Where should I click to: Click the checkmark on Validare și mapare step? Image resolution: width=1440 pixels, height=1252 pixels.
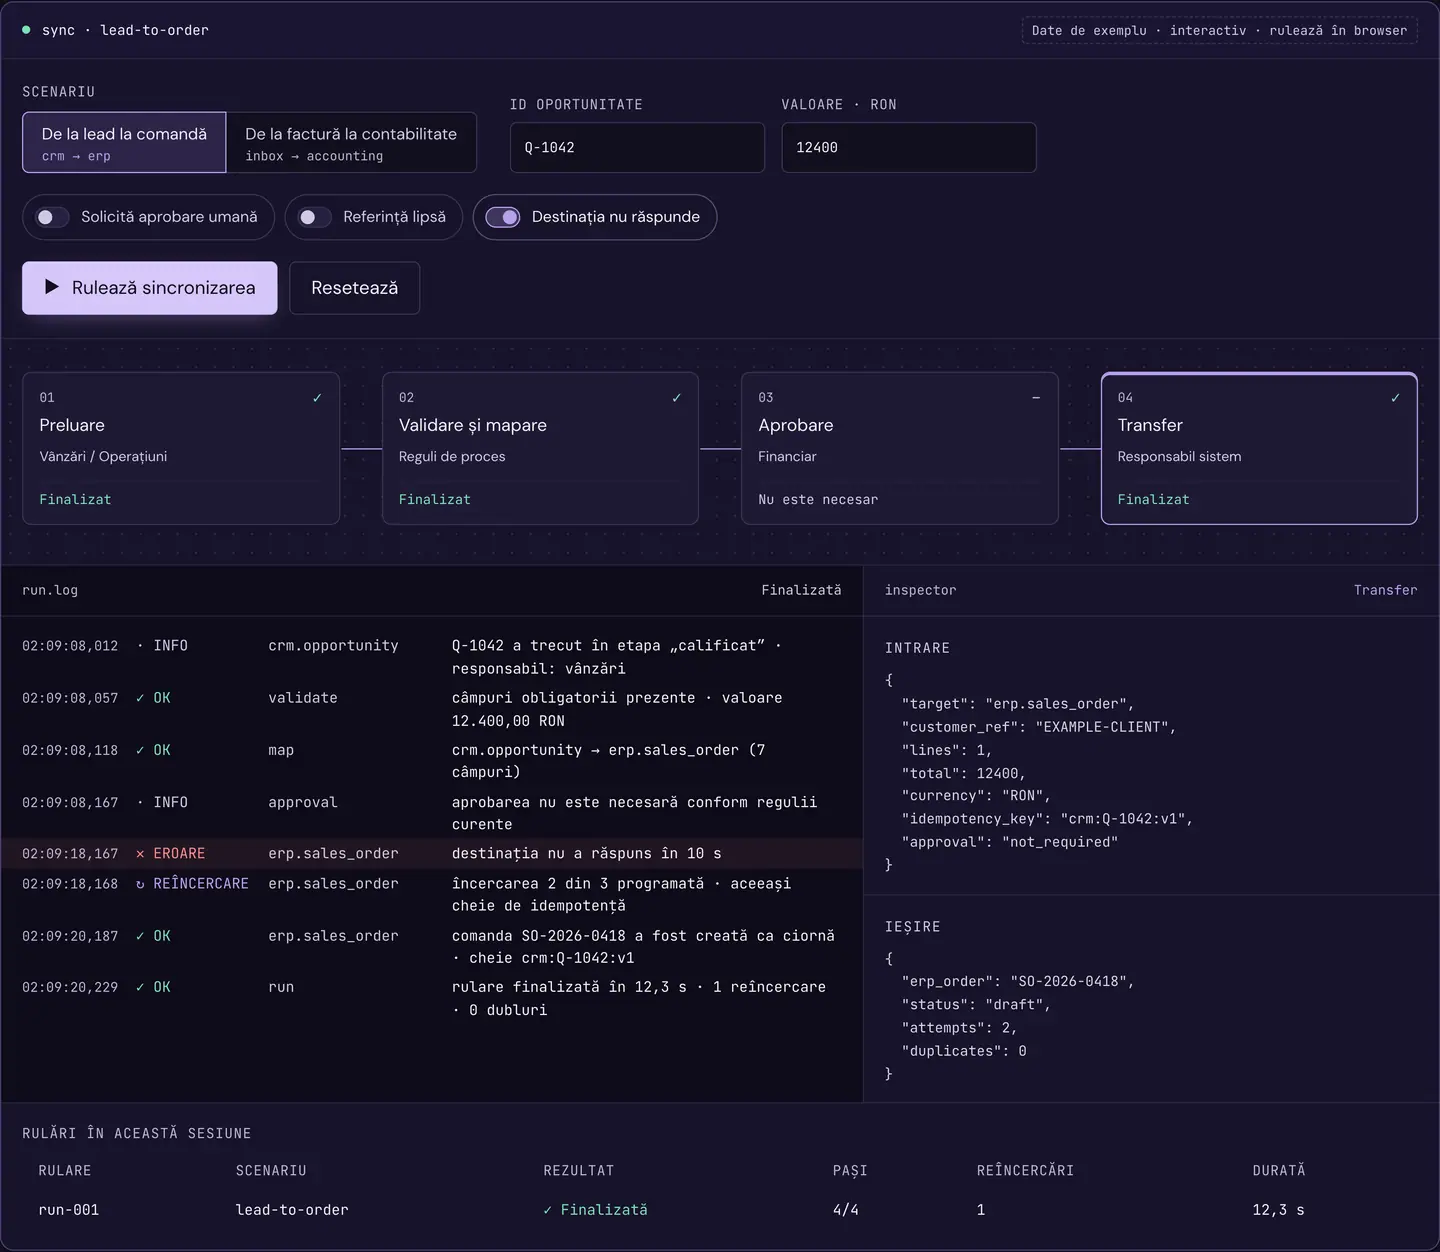(677, 398)
